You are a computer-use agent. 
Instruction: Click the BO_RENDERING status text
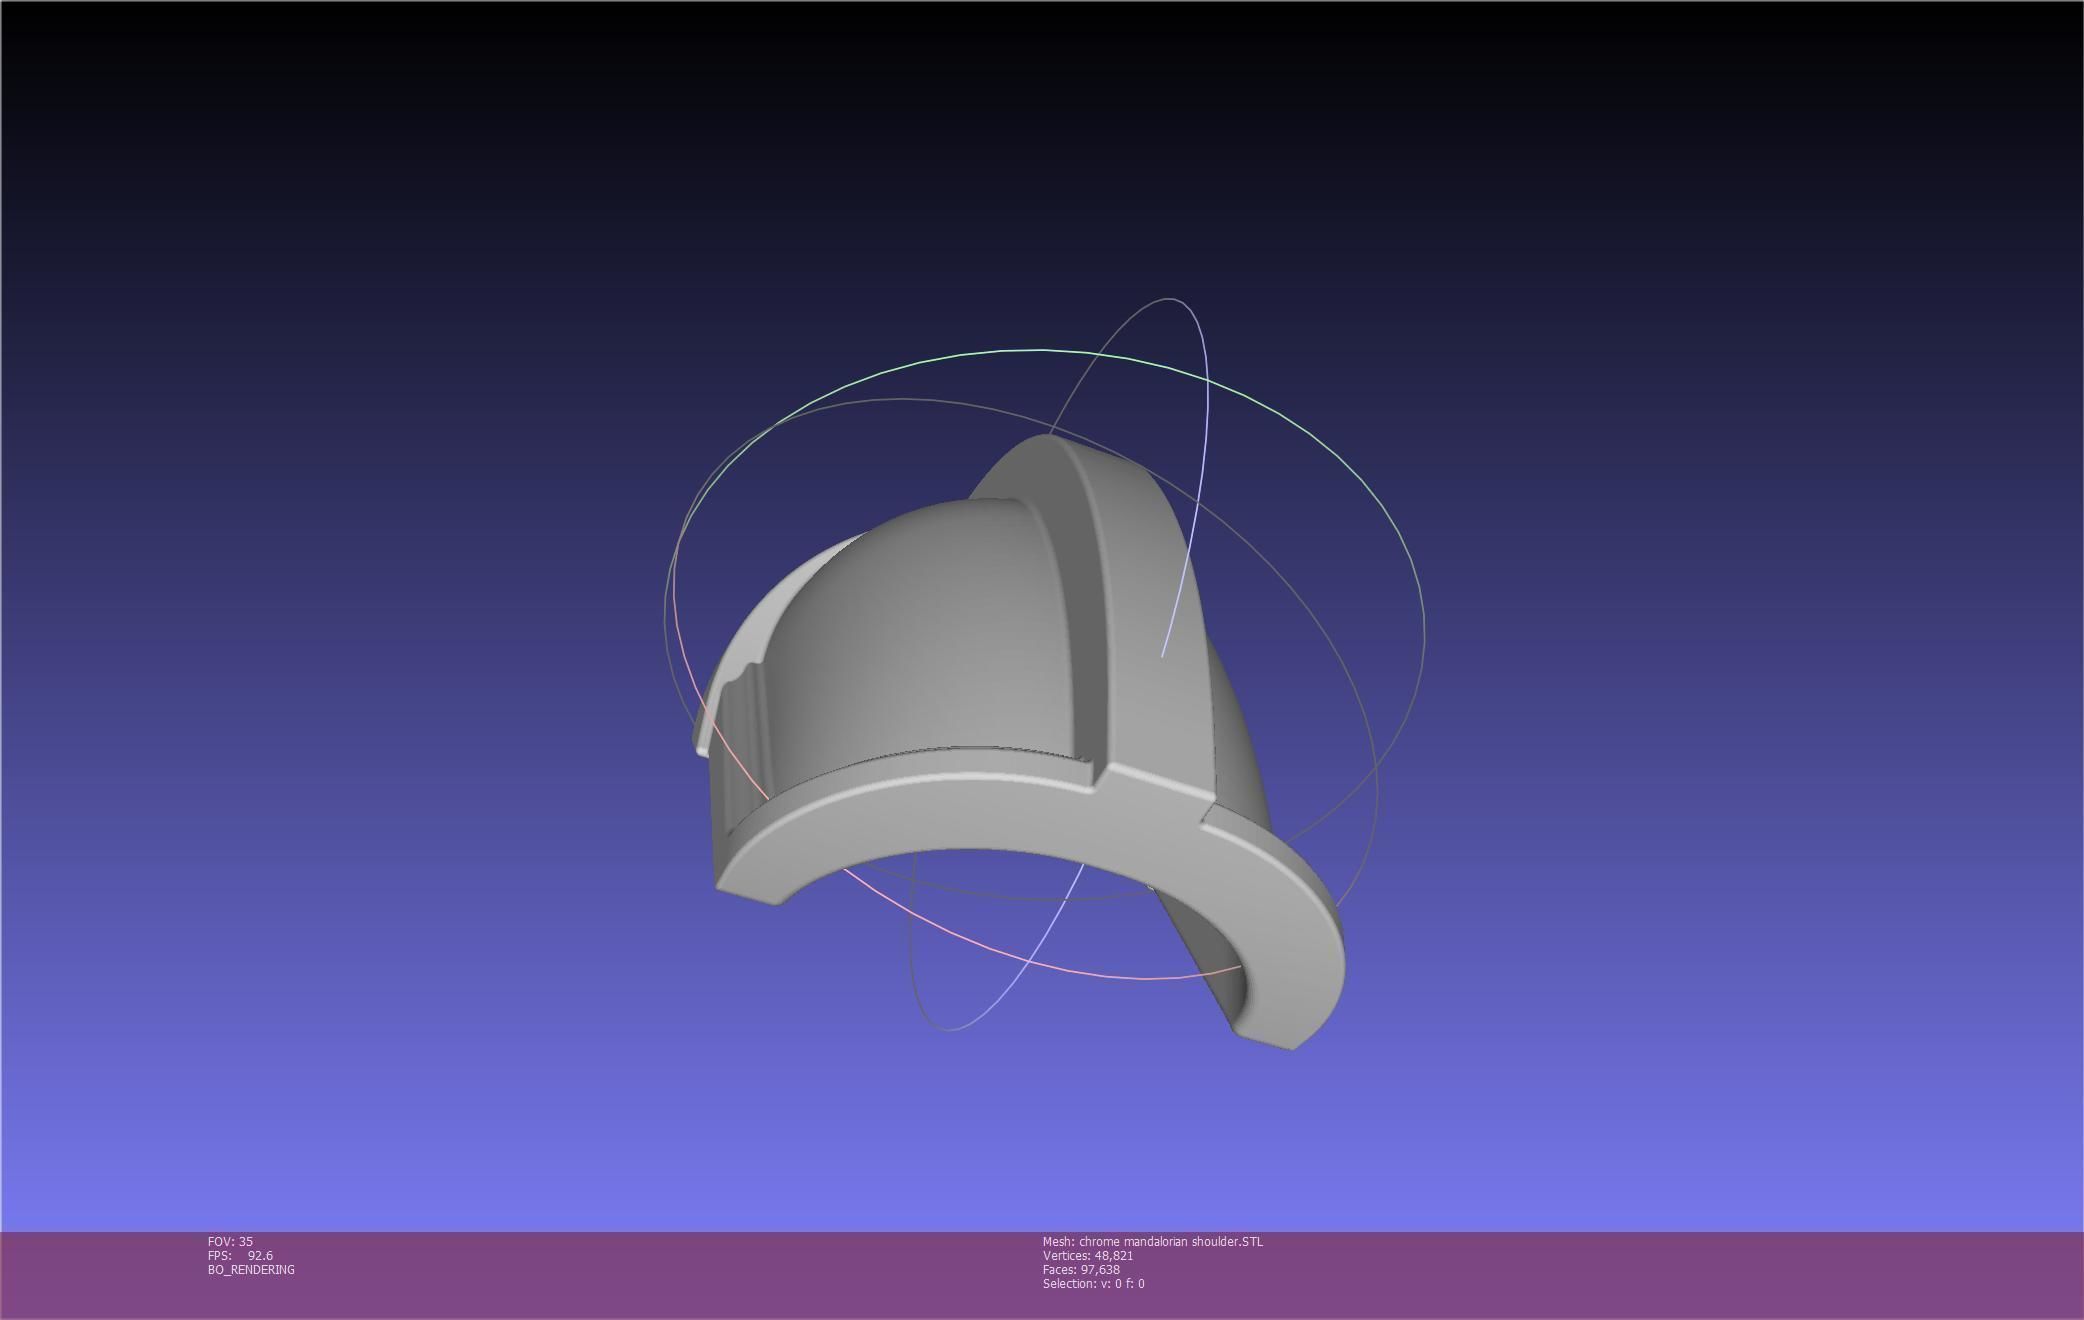tap(251, 1269)
